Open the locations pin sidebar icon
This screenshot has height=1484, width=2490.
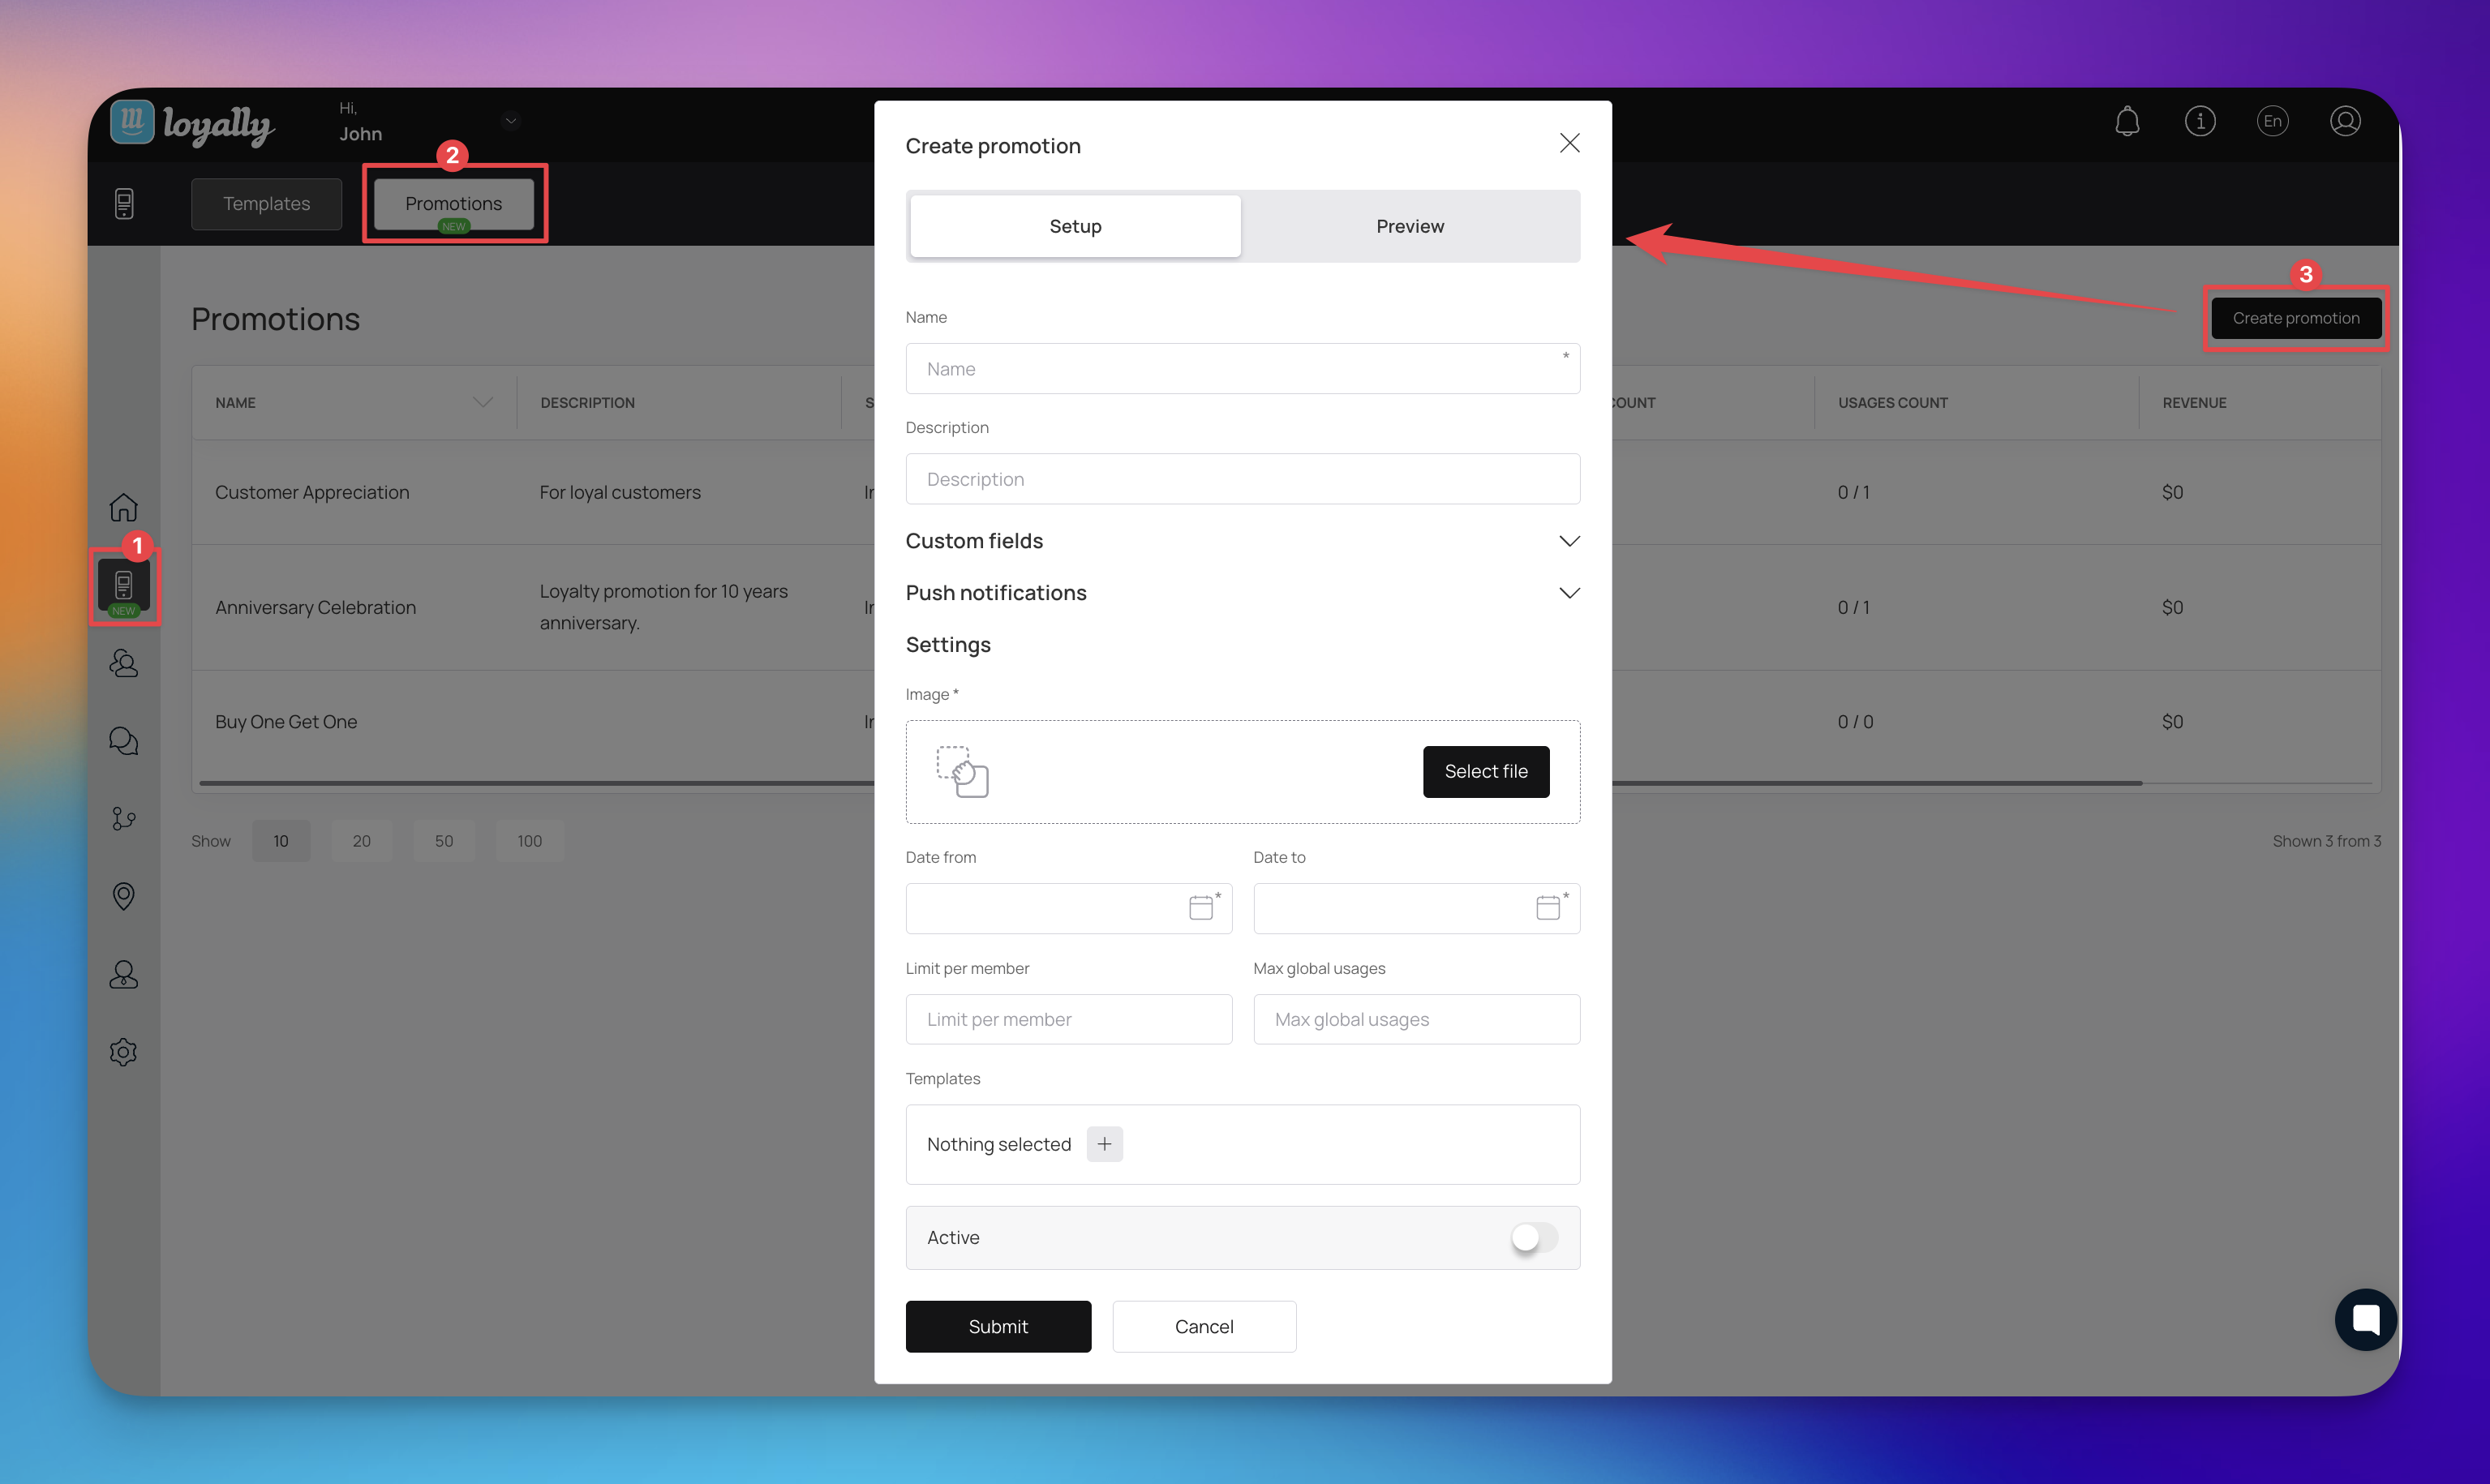123,896
